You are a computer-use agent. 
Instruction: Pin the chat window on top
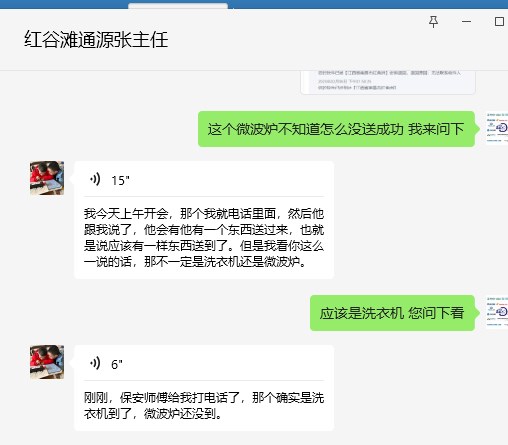point(433,22)
